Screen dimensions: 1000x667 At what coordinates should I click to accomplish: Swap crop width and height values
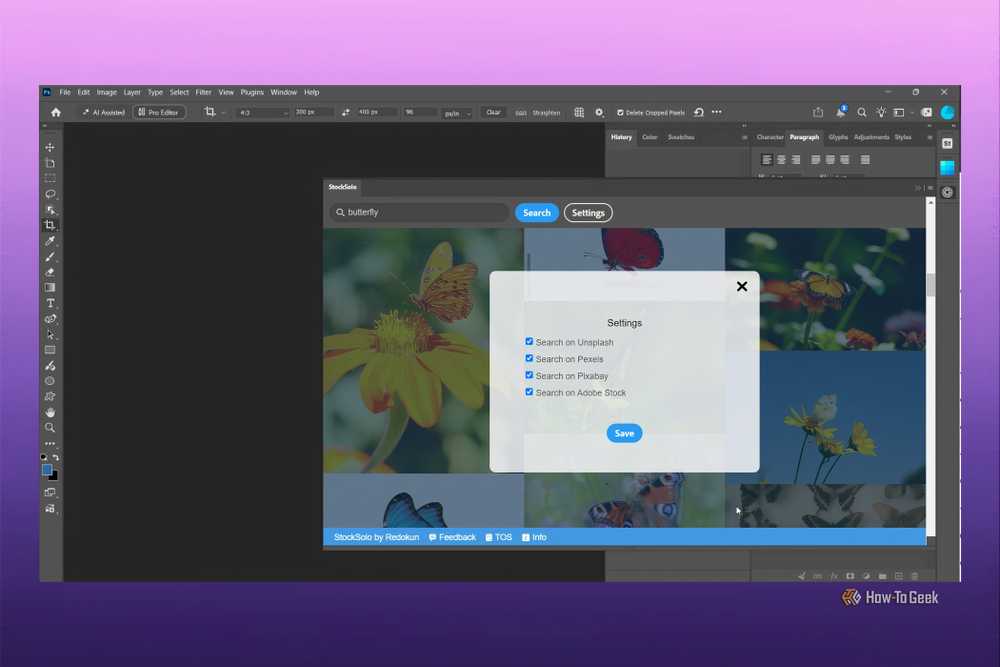point(346,112)
